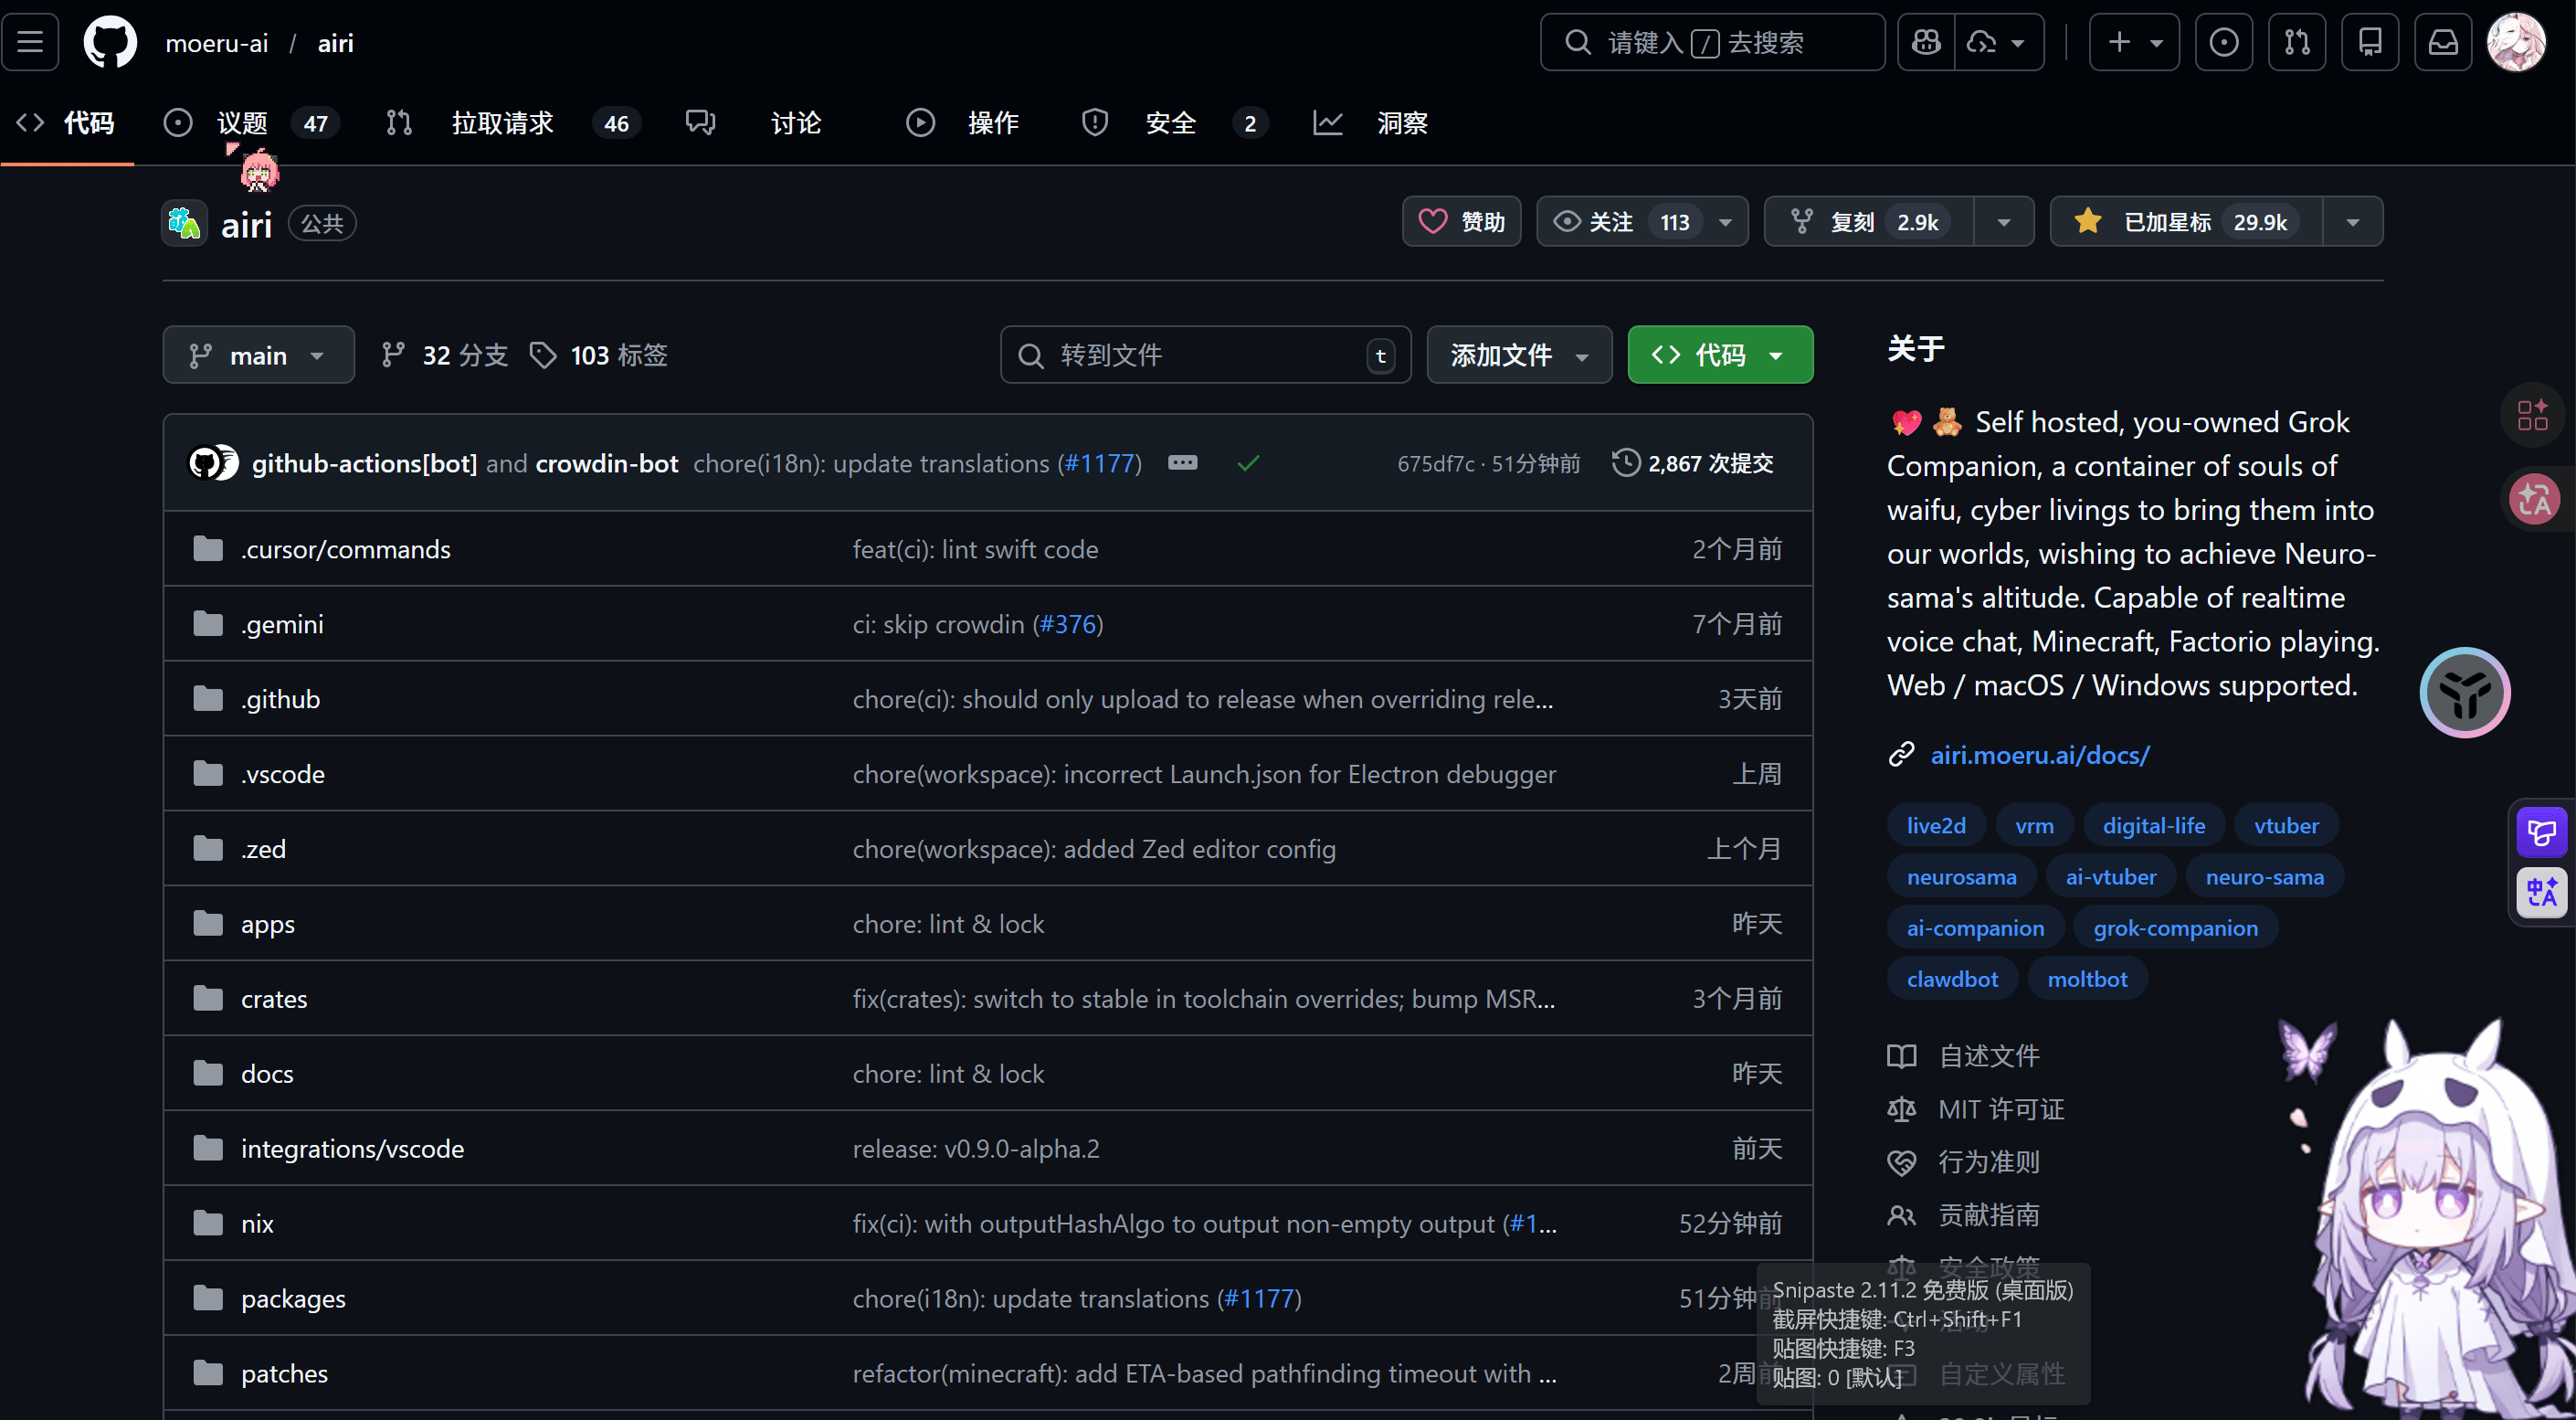This screenshot has width=2576, height=1420.
Task: Expand the green 代码 clone dropdown
Action: click(x=1719, y=355)
